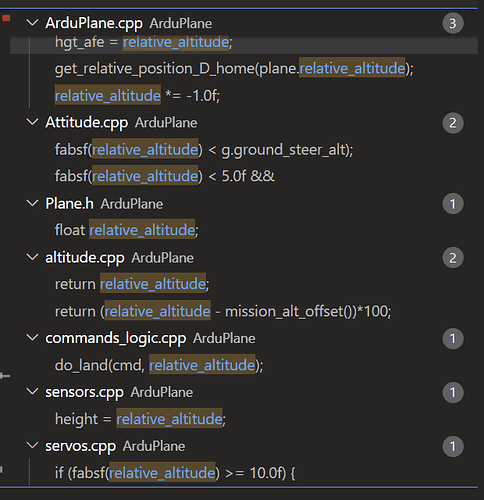Screen dimensions: 484x500
Task: Click the count badge 1 for sensors.cpp
Action: [x=453, y=392]
